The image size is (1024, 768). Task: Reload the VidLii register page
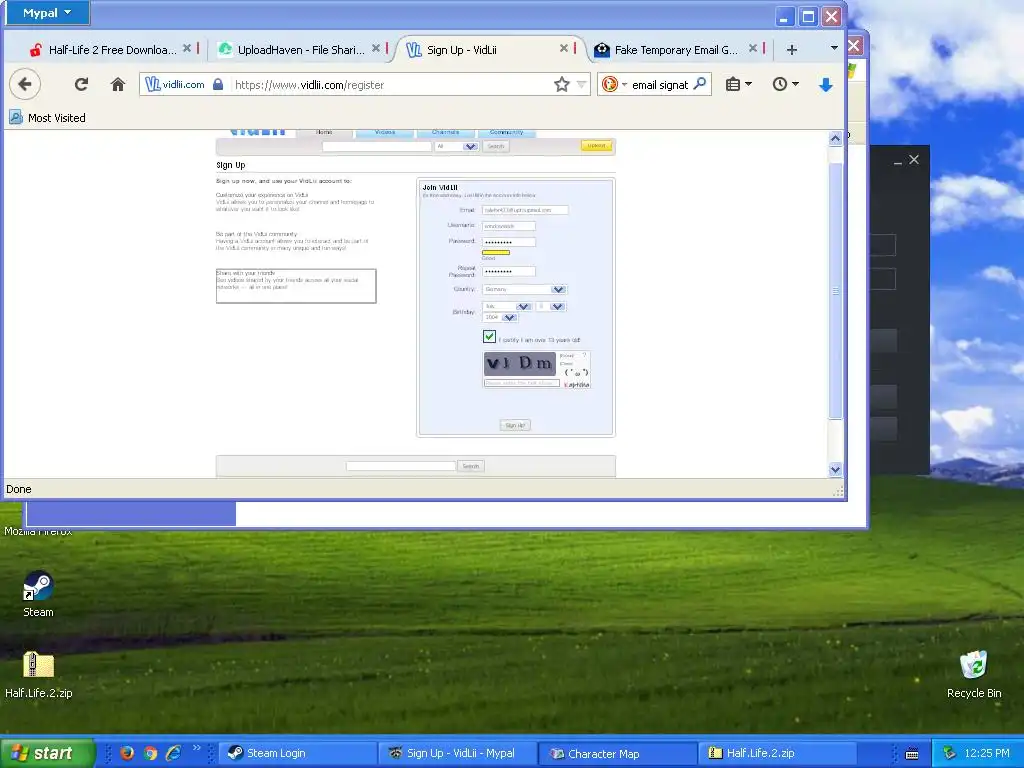[81, 84]
